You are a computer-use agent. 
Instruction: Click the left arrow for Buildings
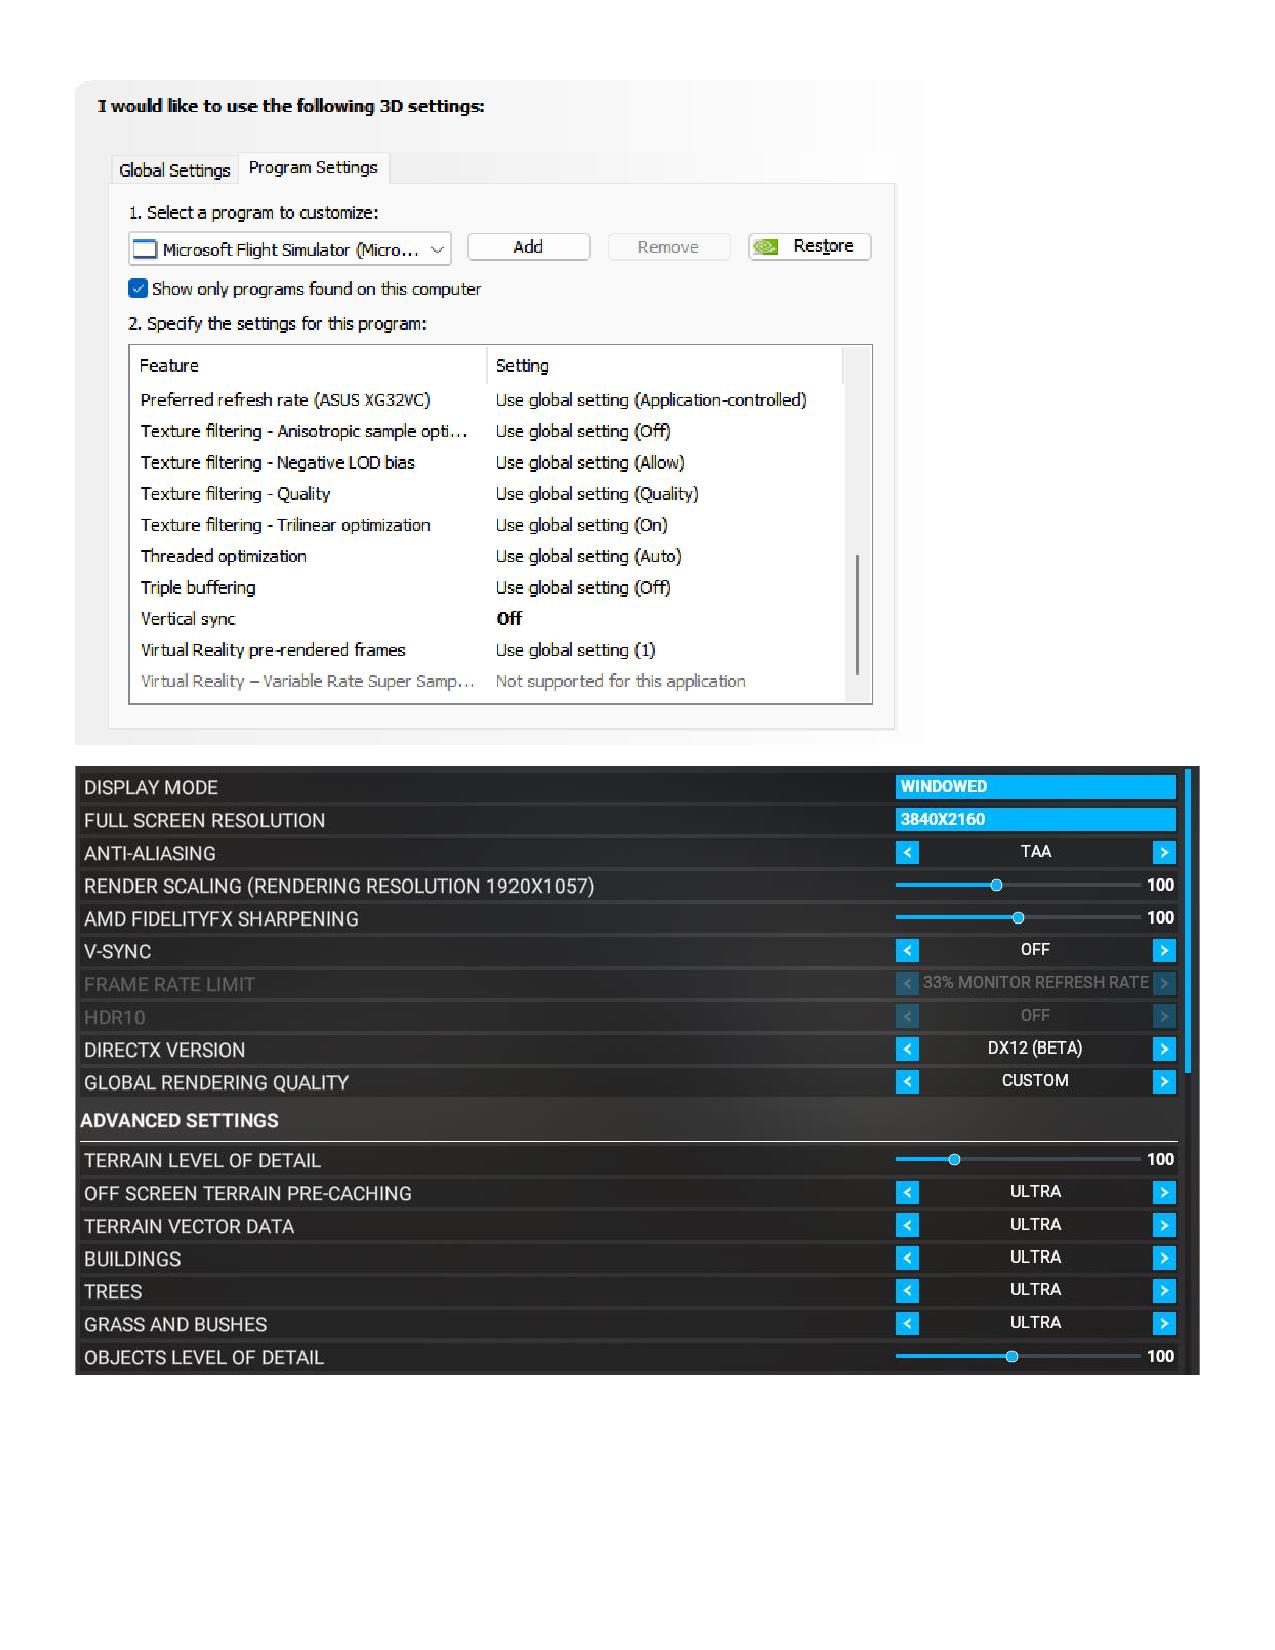click(907, 1258)
